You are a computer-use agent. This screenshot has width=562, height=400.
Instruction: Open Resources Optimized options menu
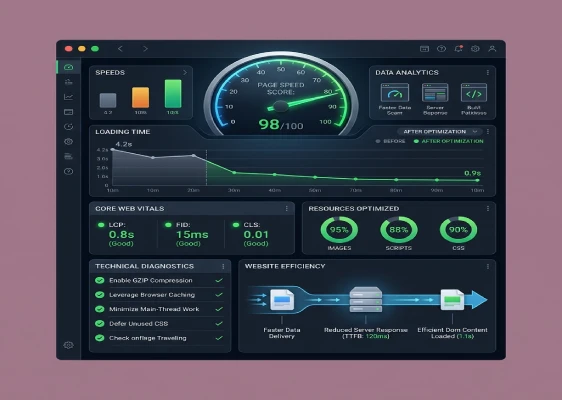[x=488, y=209]
